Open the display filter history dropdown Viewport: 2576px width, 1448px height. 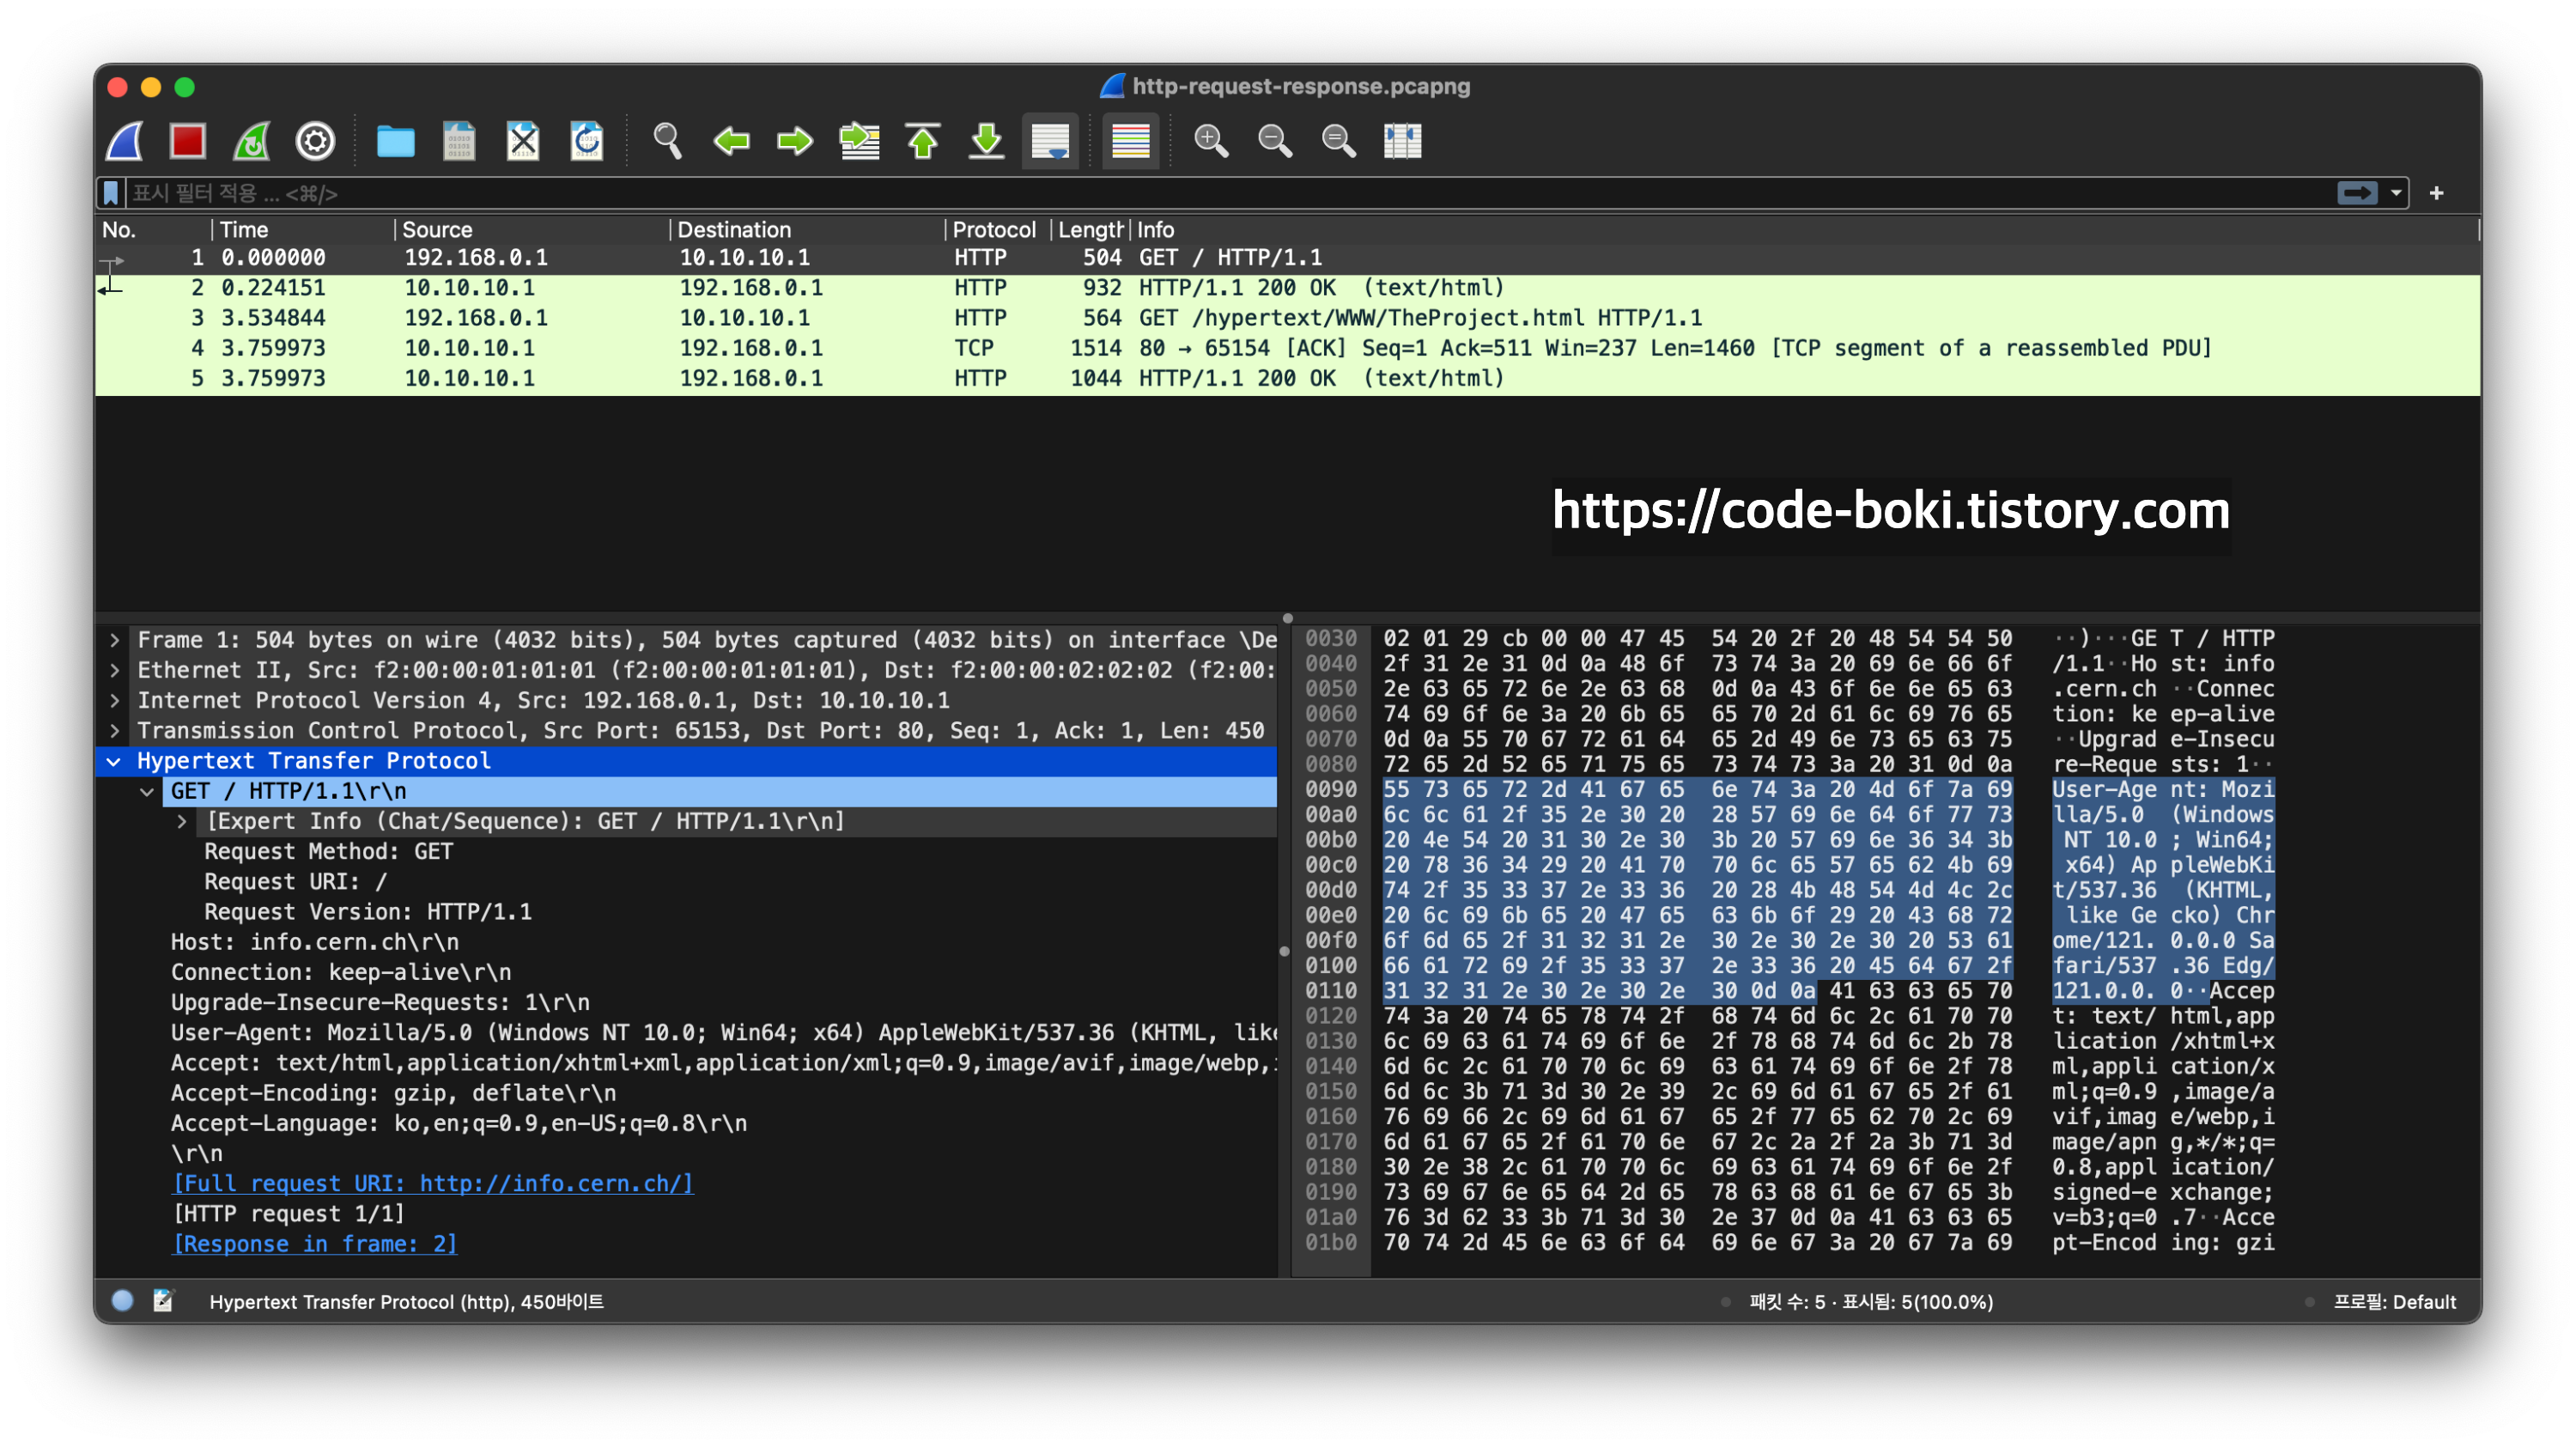(2396, 193)
